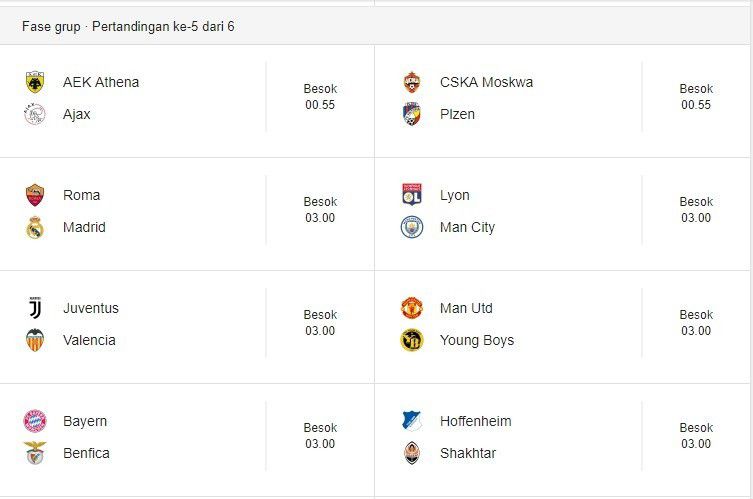Click the Hoffenheim club crest

pos(412,421)
